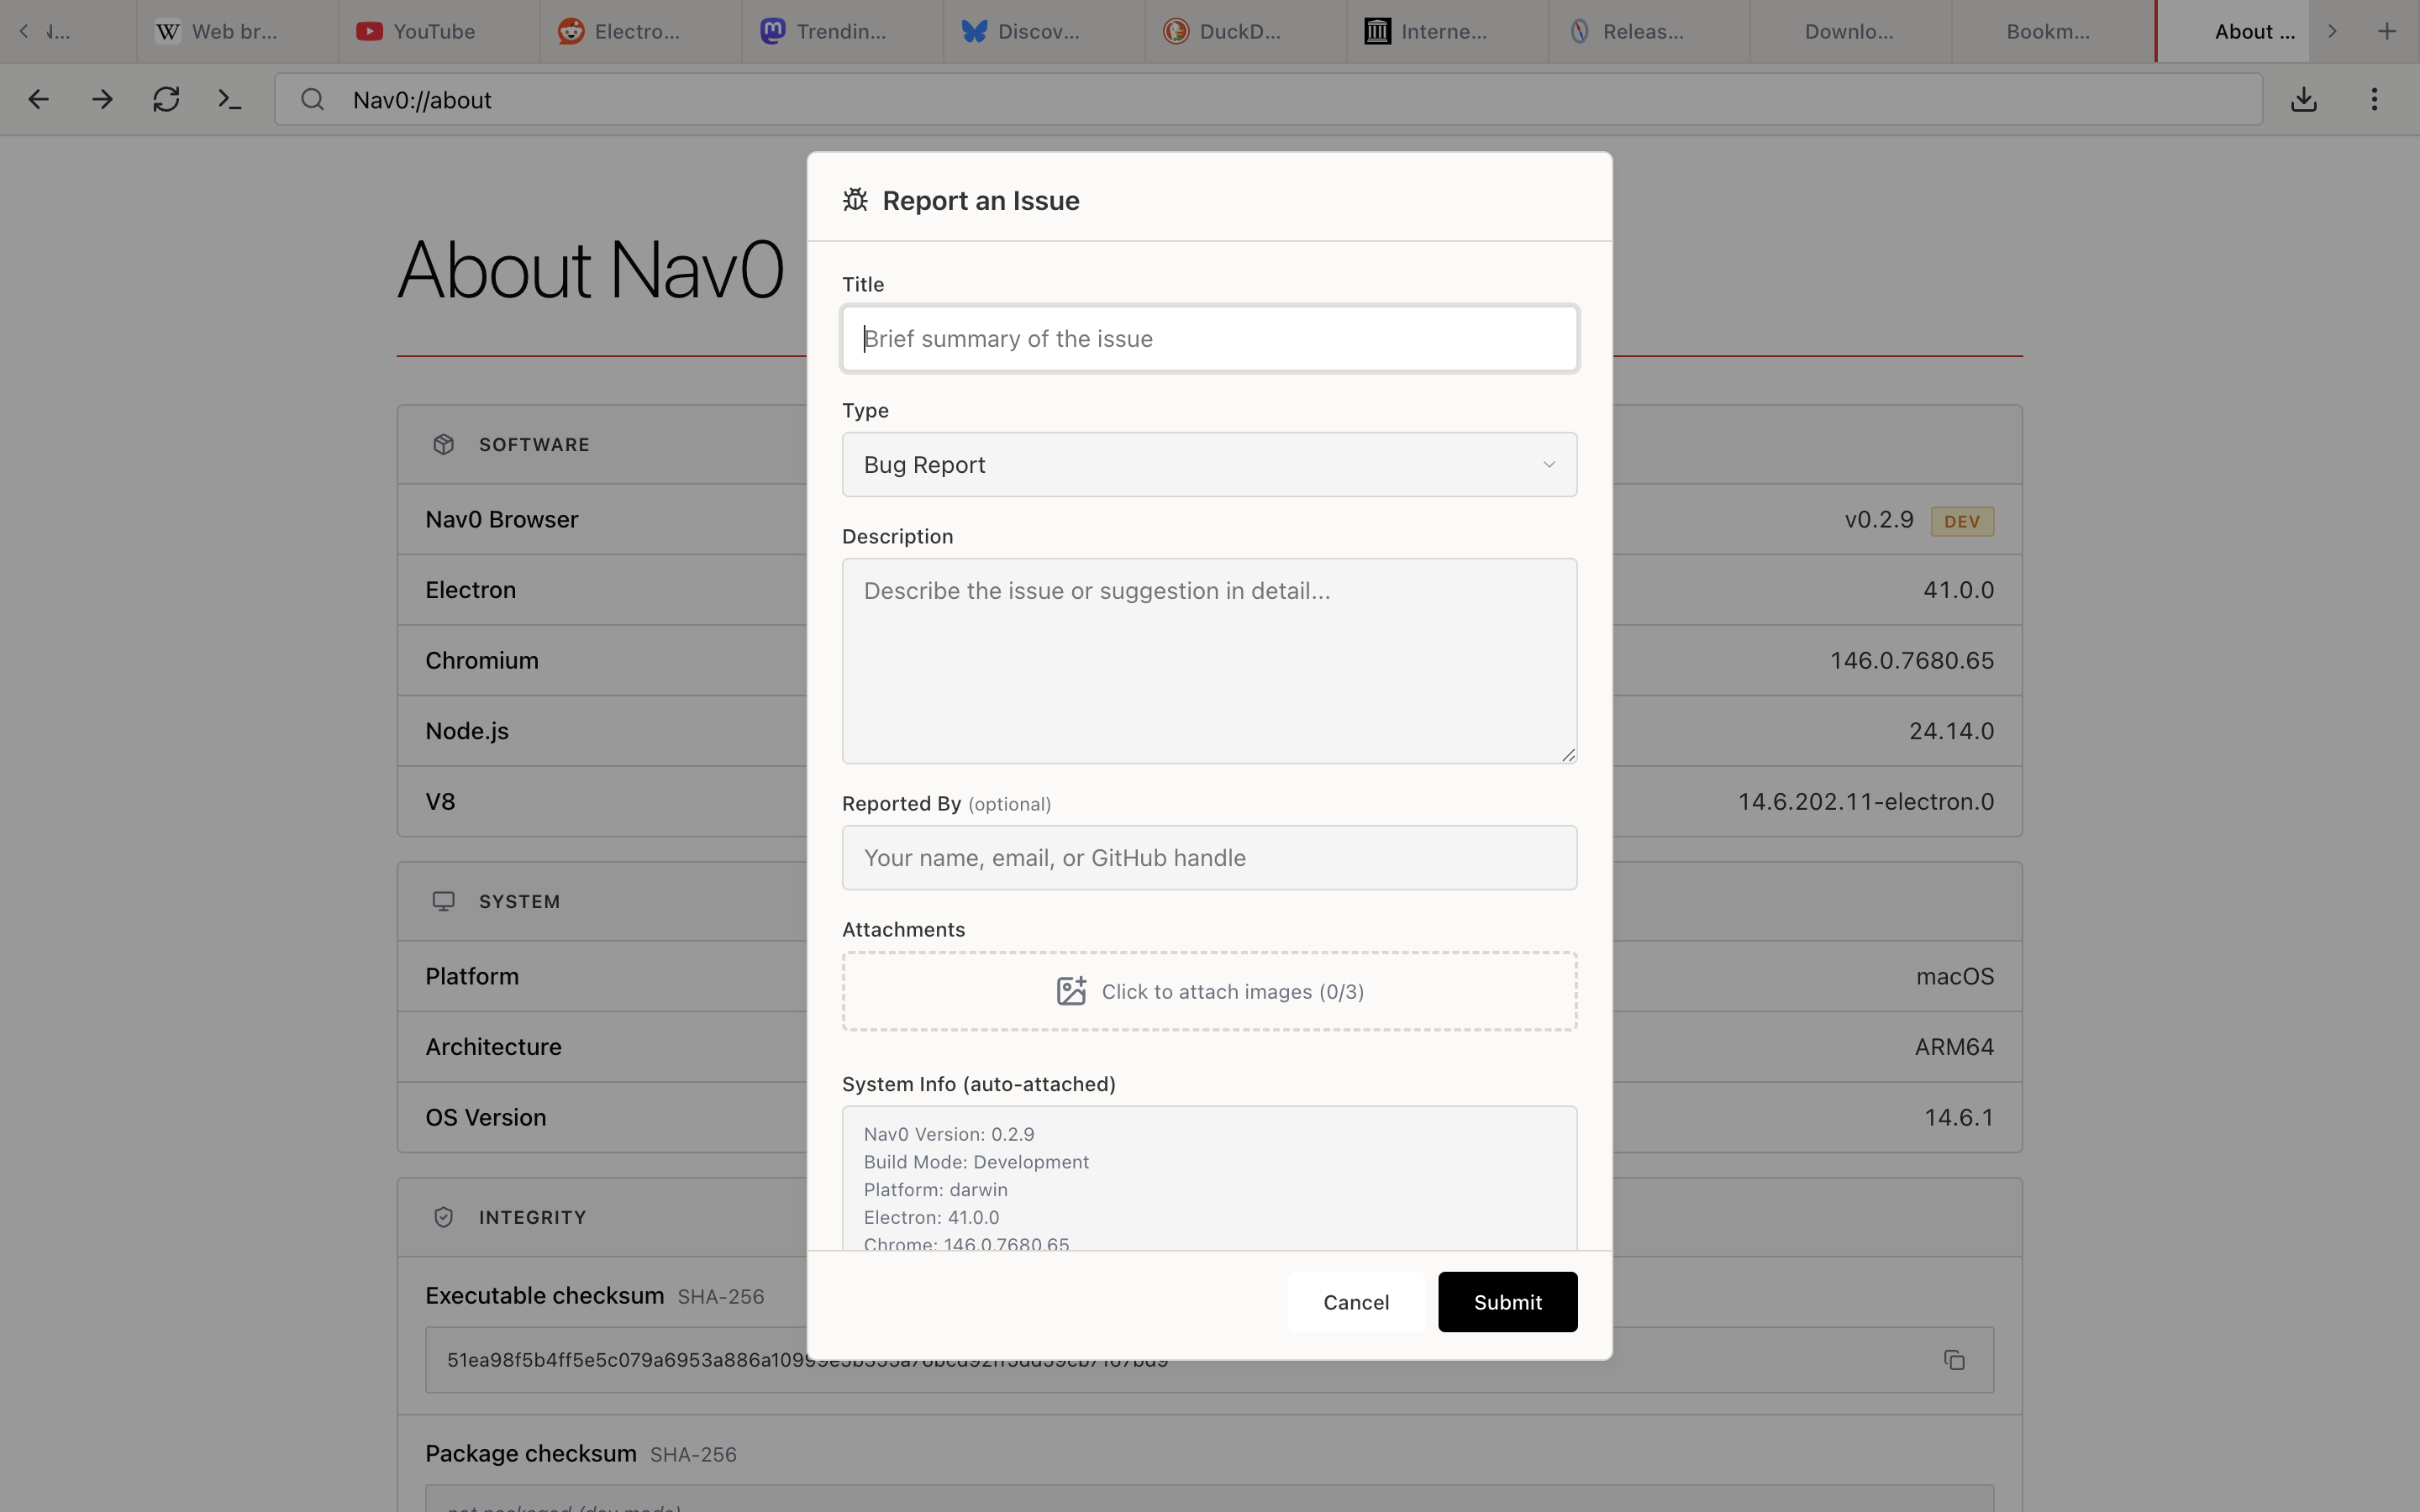The image size is (2420, 1512).
Task: Click the macOS platform value
Action: click(1955, 976)
